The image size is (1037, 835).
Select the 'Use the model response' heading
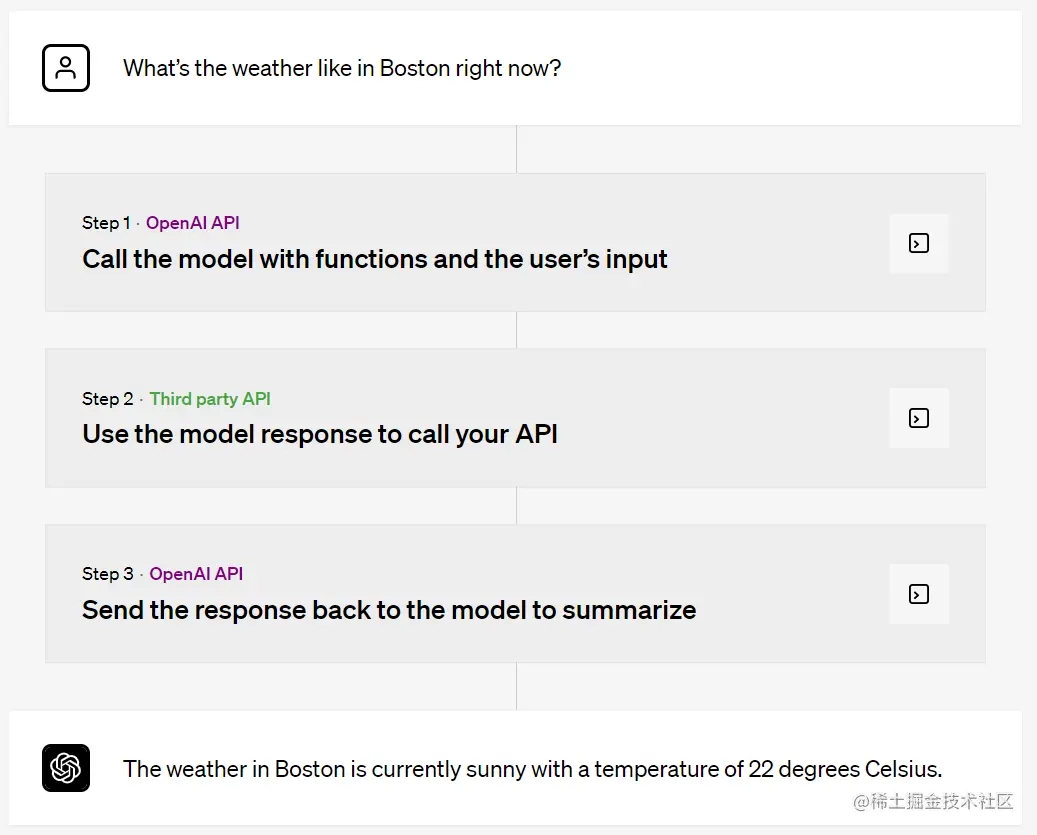(319, 434)
